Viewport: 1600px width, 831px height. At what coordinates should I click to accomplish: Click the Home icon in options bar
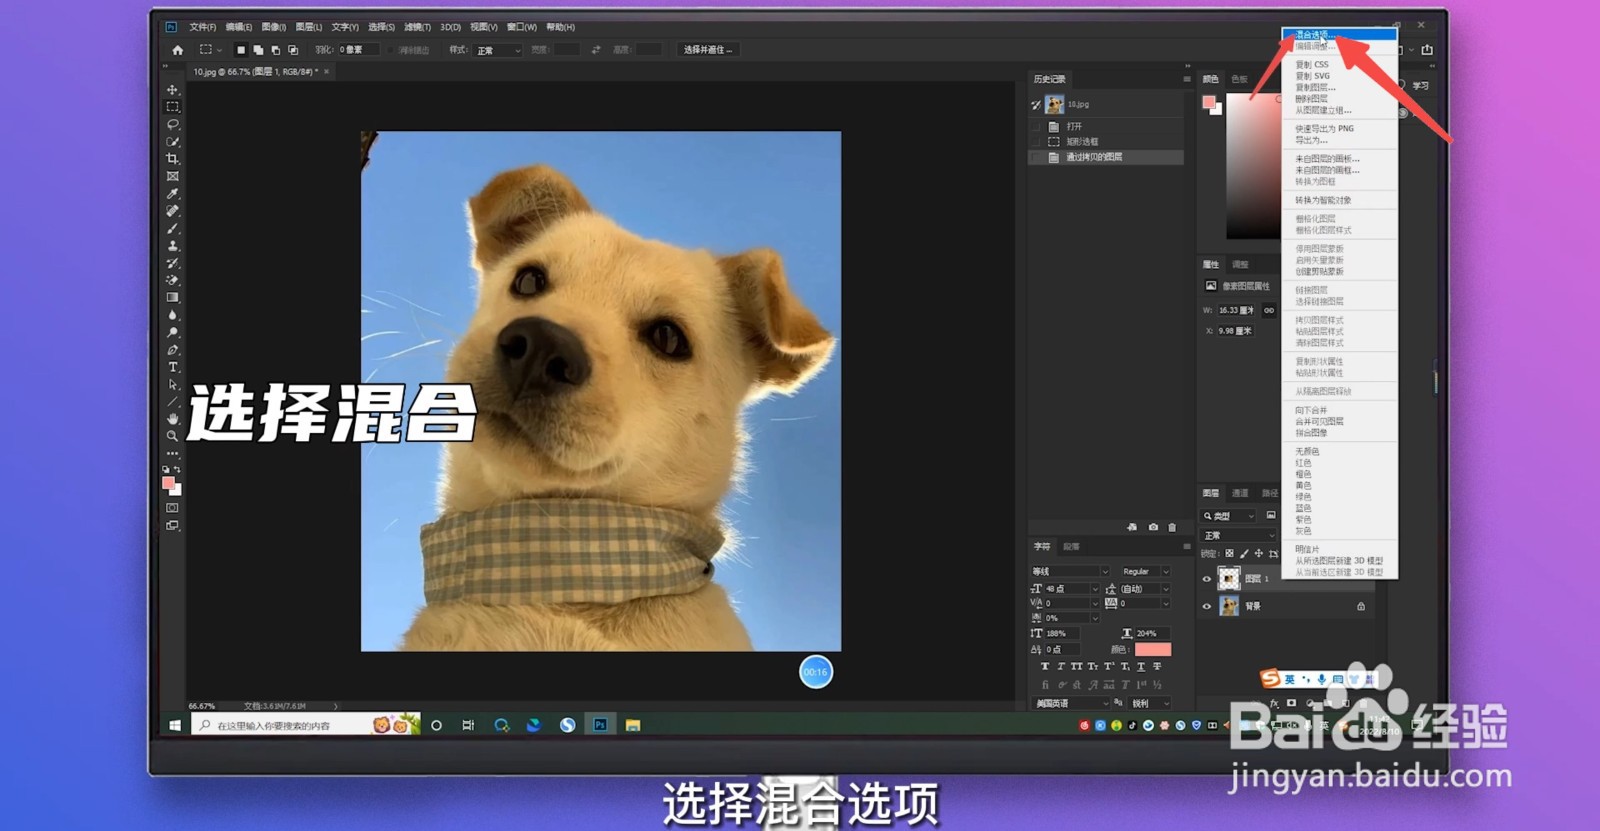click(178, 50)
